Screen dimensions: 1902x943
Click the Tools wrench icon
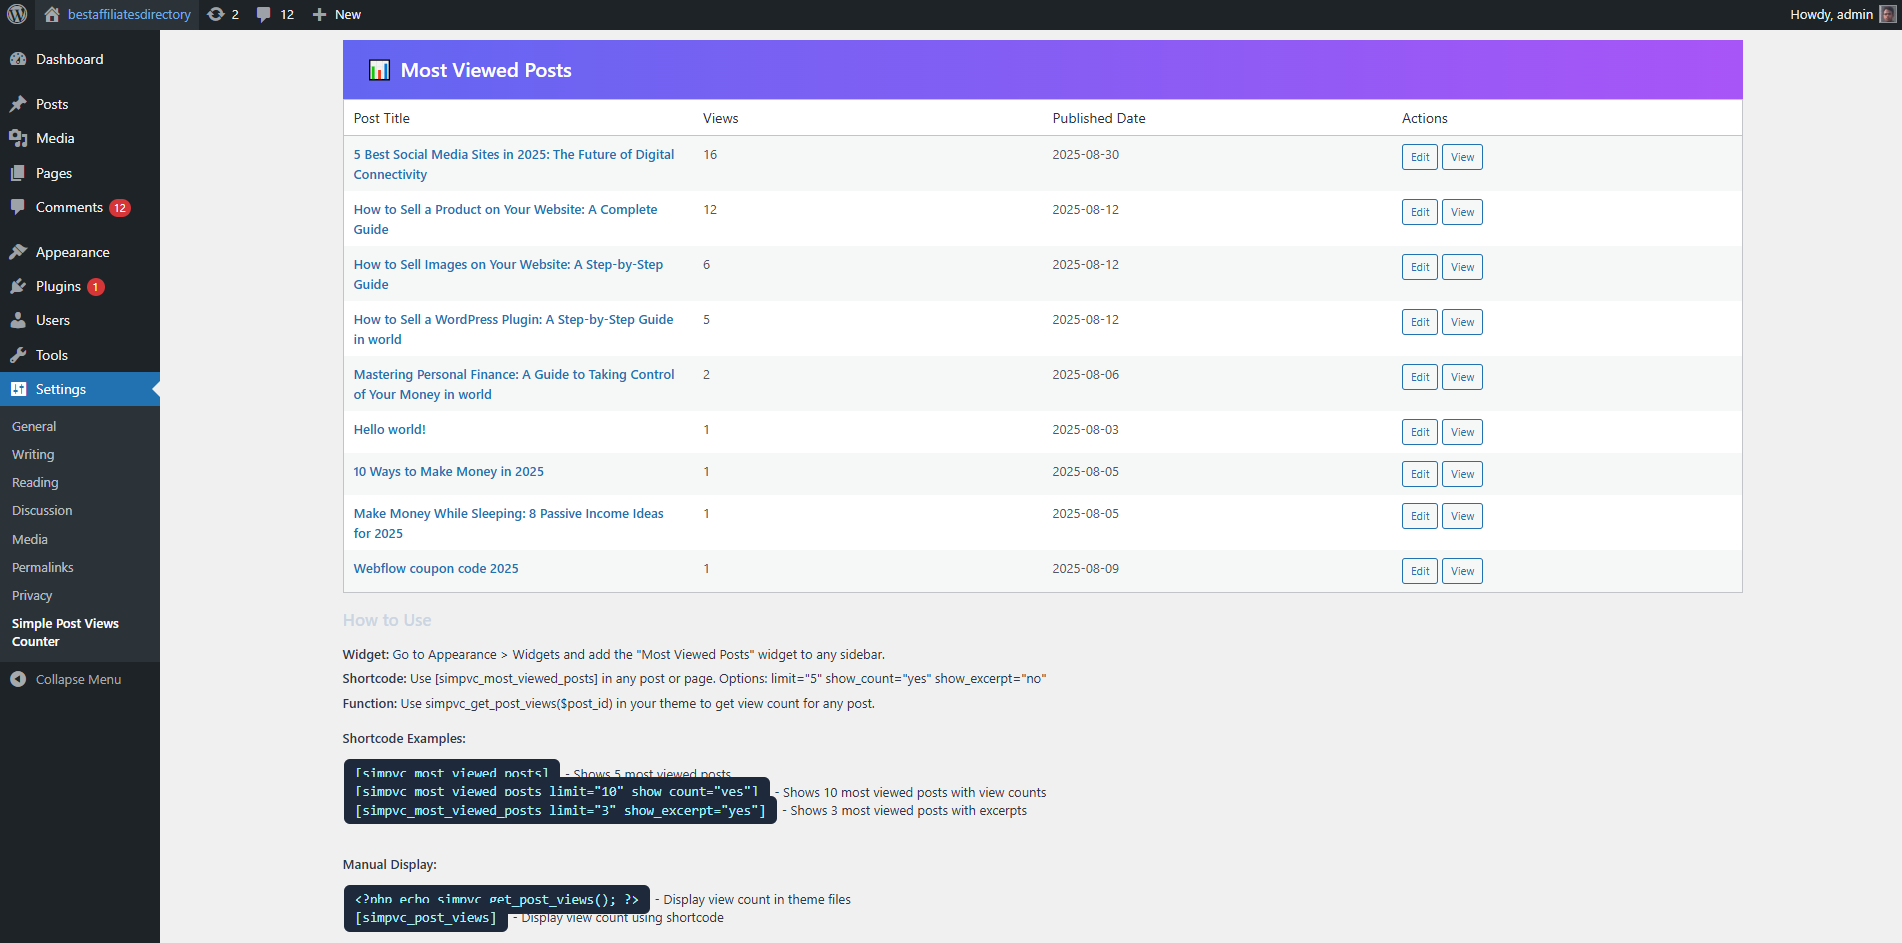point(18,355)
